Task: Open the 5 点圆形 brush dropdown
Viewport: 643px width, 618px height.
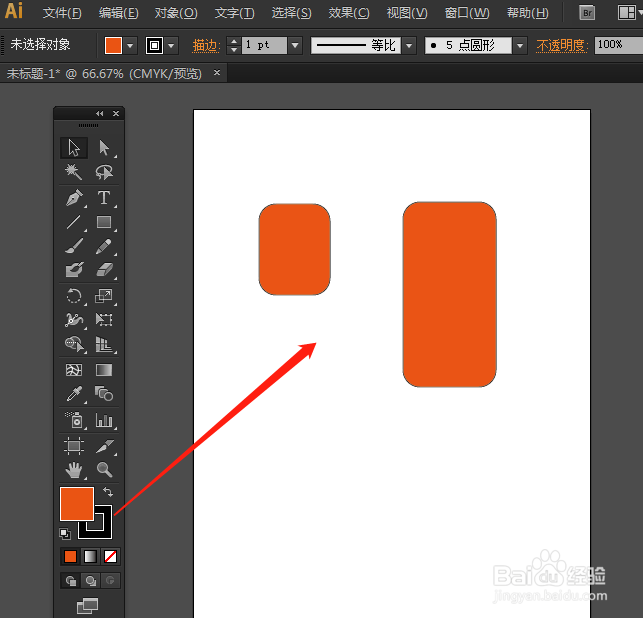Action: click(x=520, y=45)
